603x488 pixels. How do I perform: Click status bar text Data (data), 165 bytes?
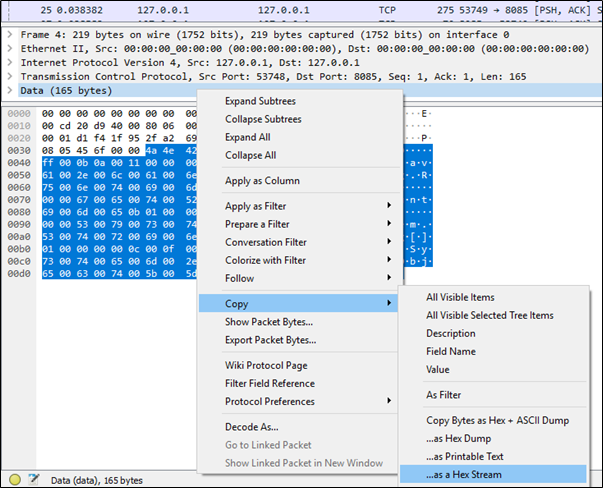(97, 480)
